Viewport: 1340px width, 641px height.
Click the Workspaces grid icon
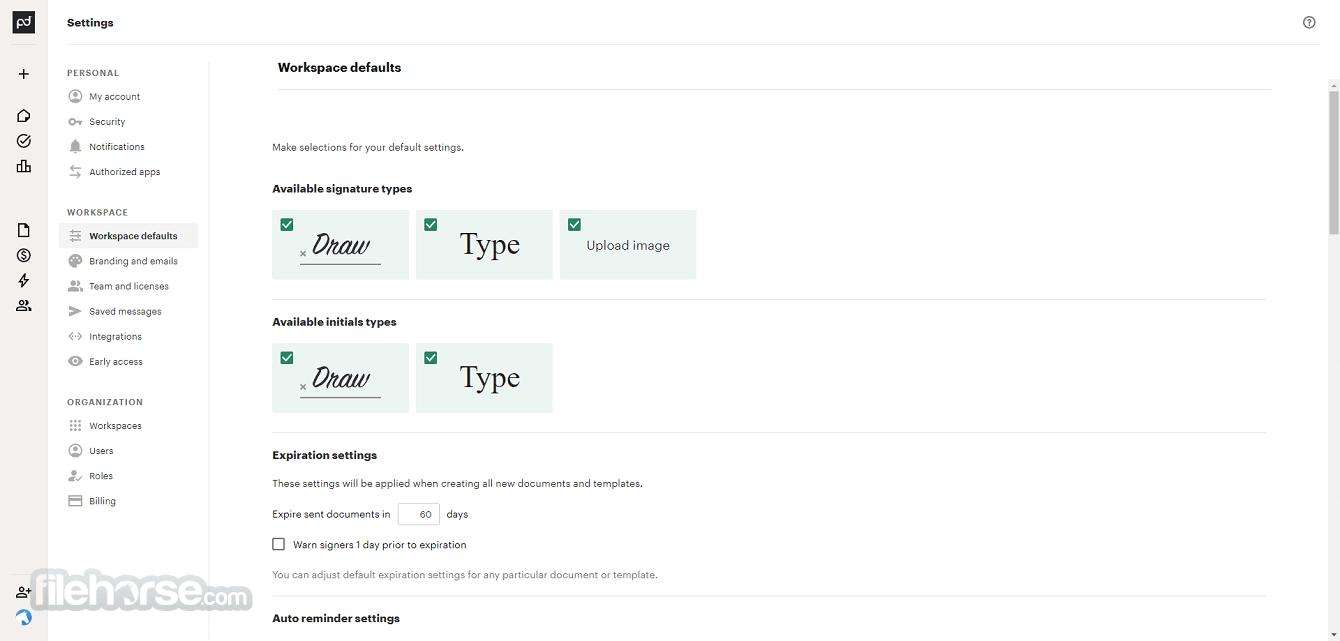coord(75,425)
